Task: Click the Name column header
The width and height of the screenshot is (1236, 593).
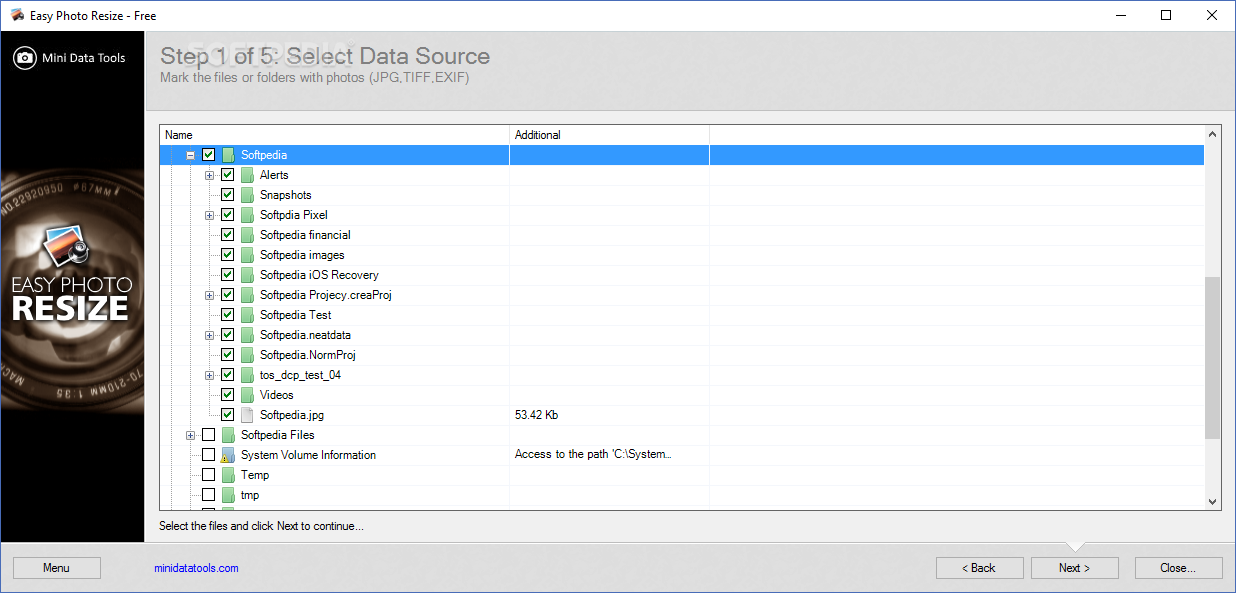Action: (x=334, y=135)
